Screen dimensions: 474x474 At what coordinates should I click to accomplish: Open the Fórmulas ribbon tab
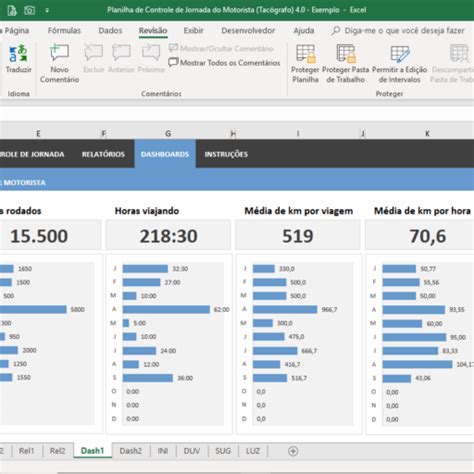click(x=64, y=31)
